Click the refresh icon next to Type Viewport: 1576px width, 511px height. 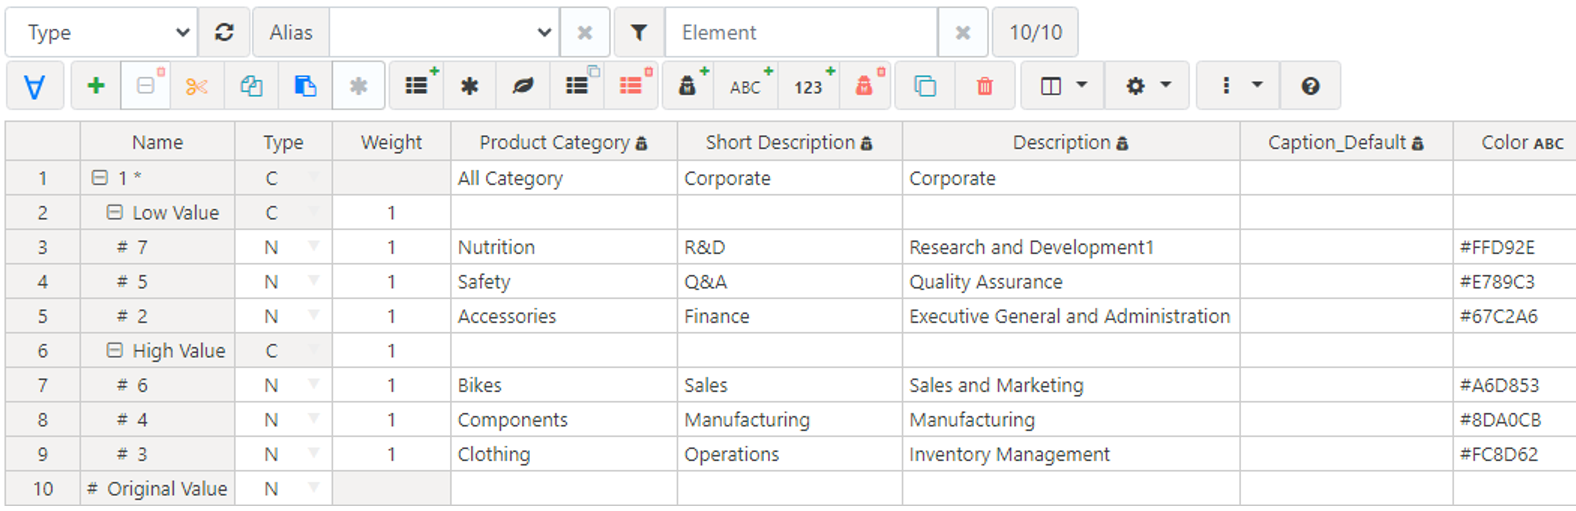(x=224, y=32)
